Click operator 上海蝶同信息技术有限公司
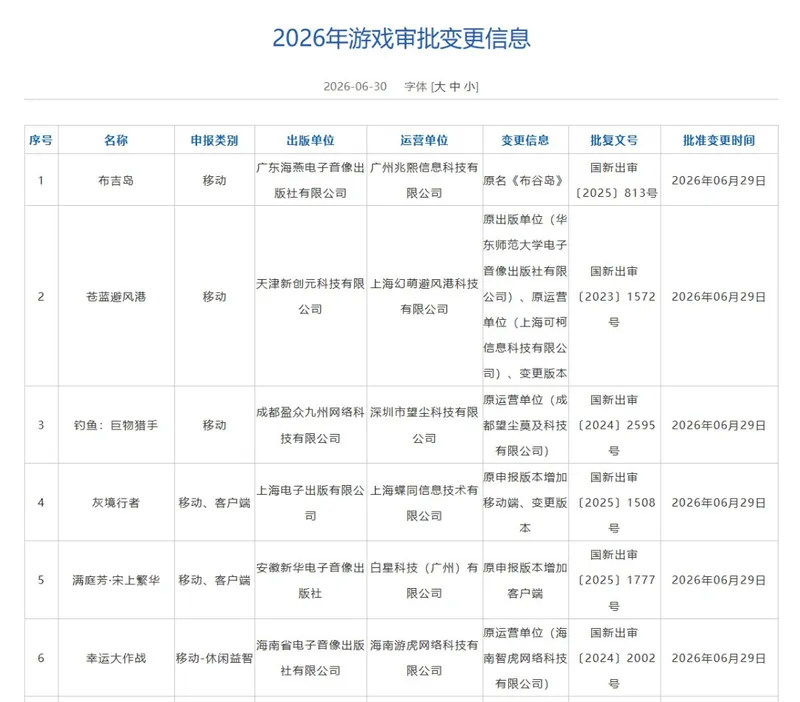800x702 pixels. click(424, 503)
